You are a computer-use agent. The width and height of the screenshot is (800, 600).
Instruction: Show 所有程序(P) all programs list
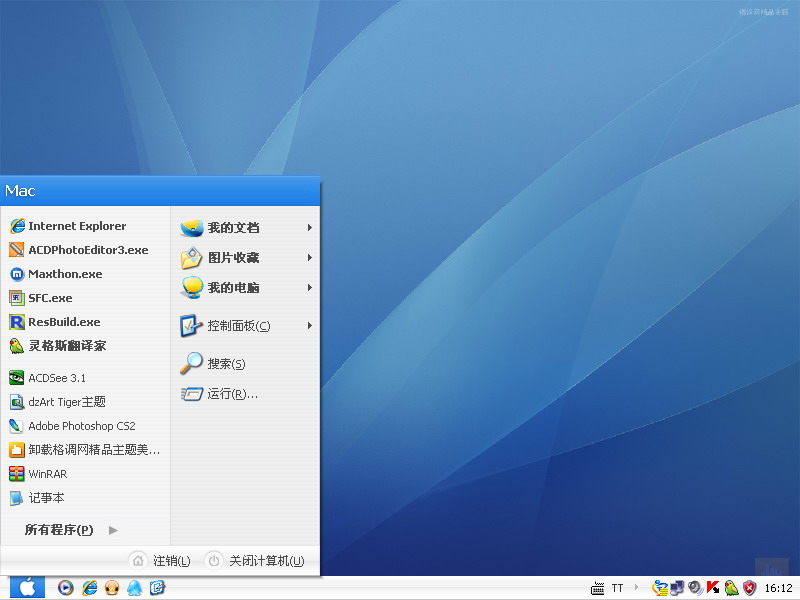(x=71, y=530)
